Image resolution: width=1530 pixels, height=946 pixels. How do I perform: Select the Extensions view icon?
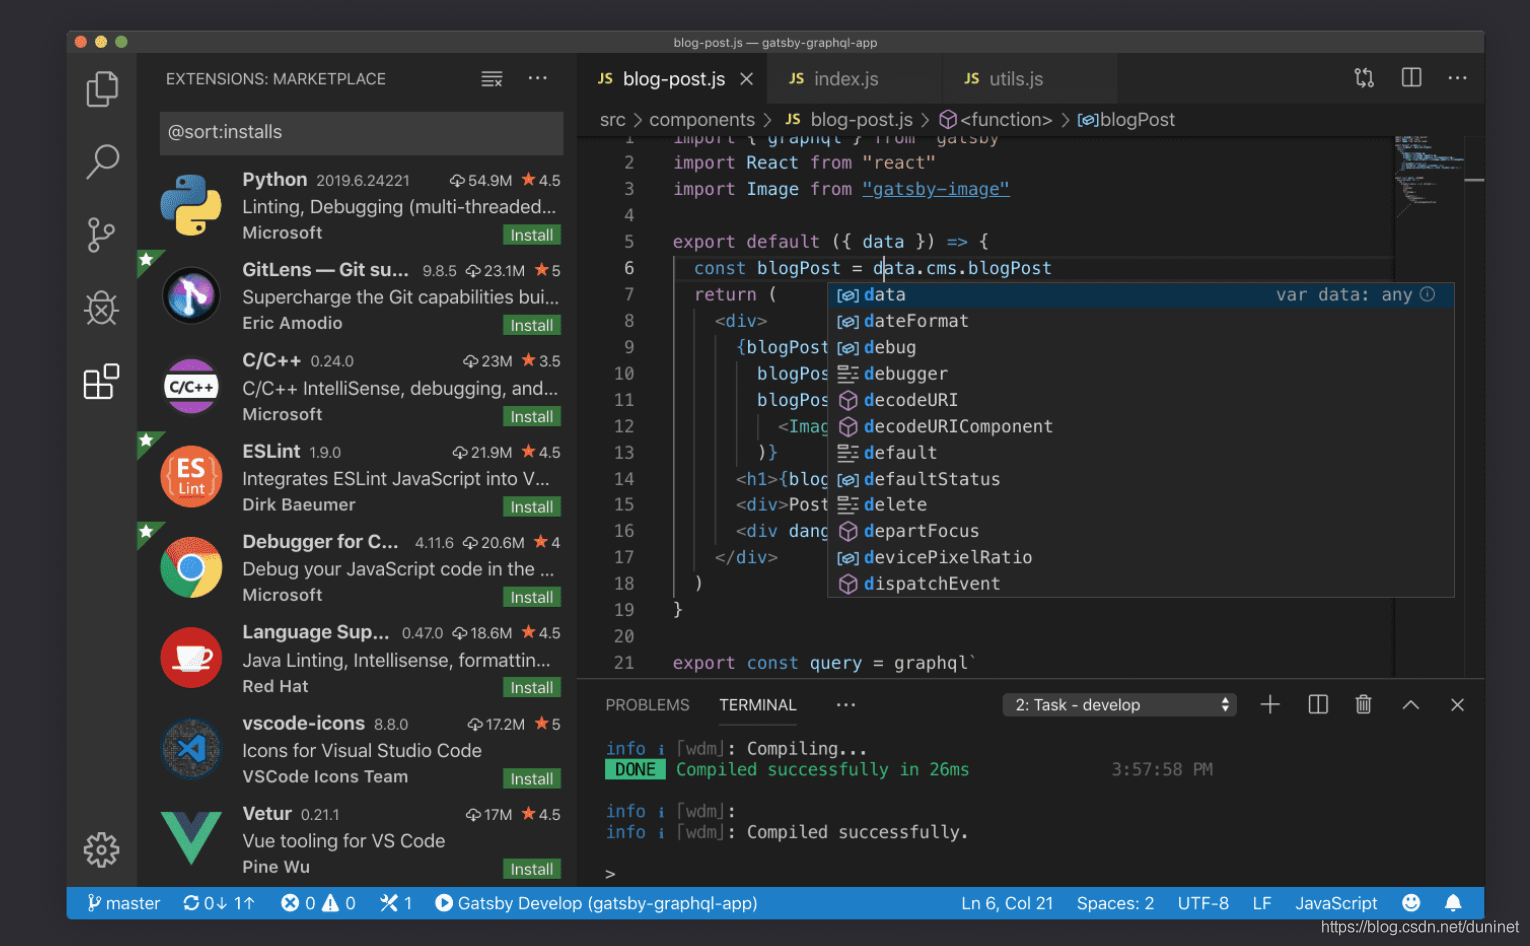pyautogui.click(x=101, y=381)
